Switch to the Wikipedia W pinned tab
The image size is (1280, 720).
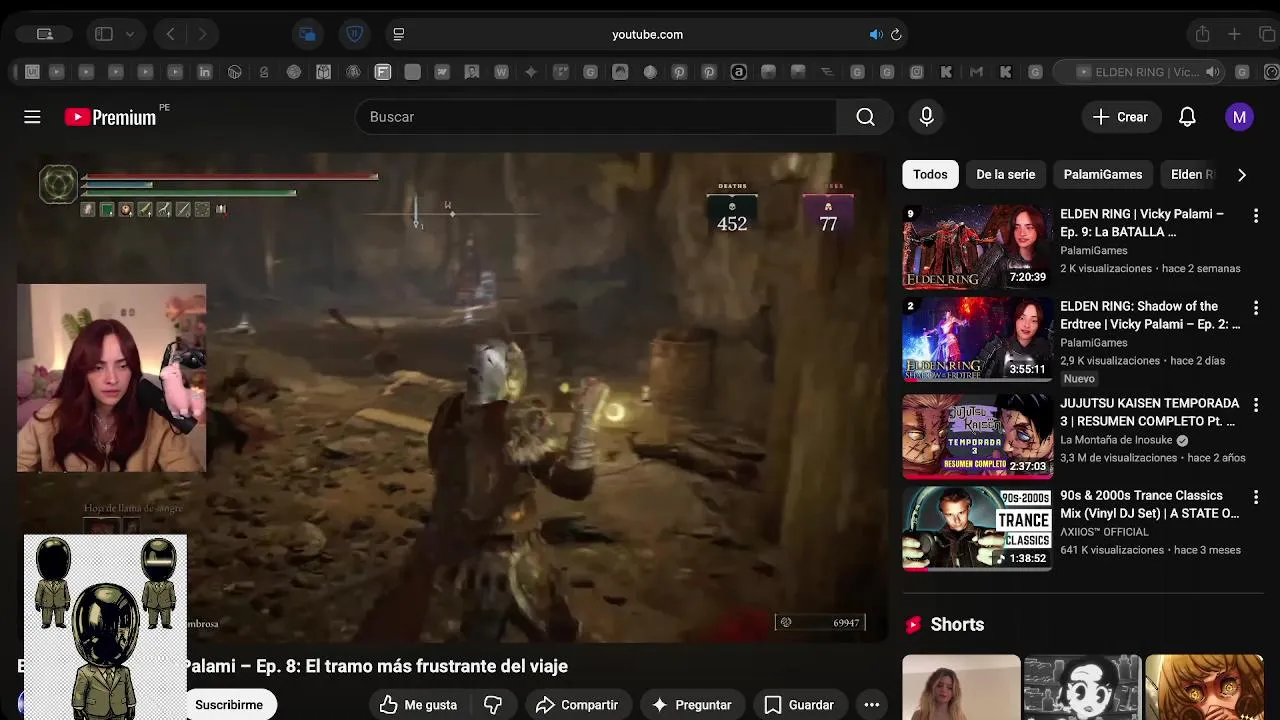coord(501,72)
